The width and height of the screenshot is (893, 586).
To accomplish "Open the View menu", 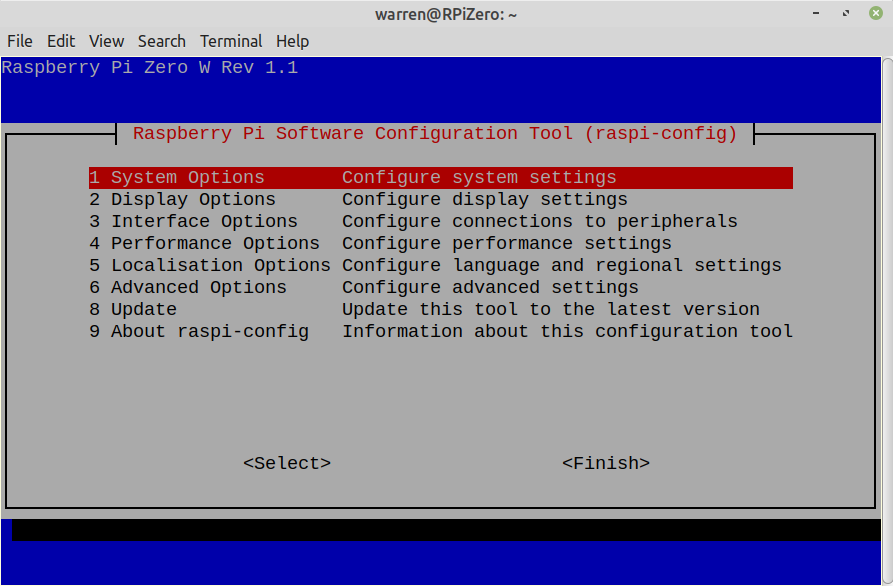I will tap(106, 41).
